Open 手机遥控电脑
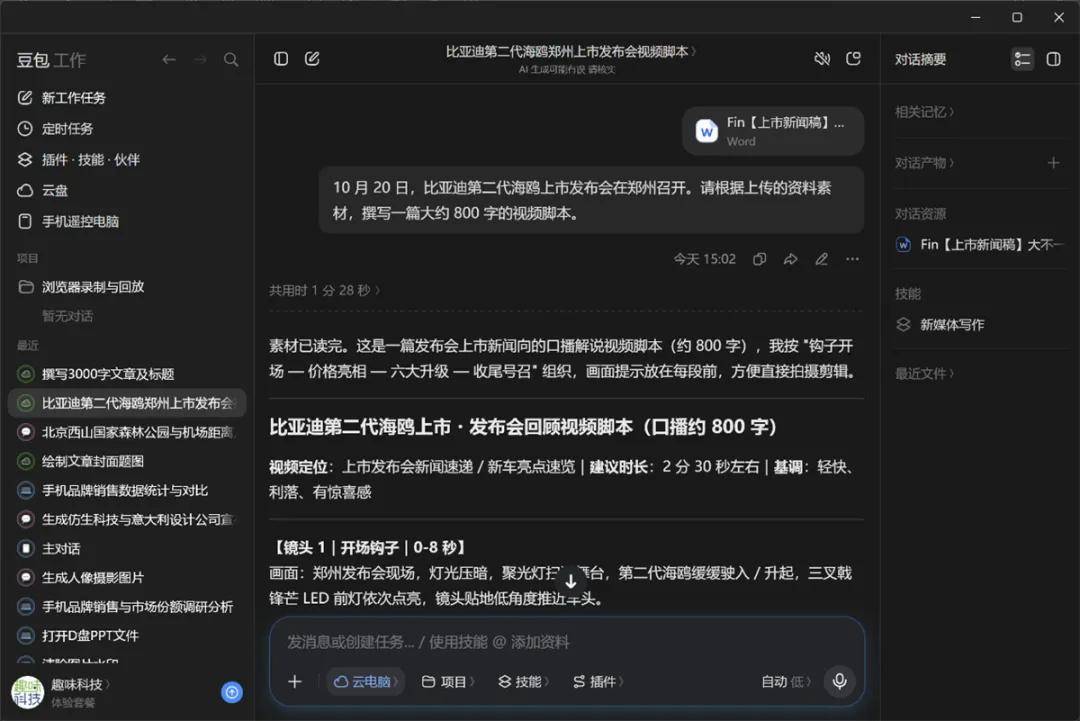Viewport: 1080px width, 721px height. point(127,221)
